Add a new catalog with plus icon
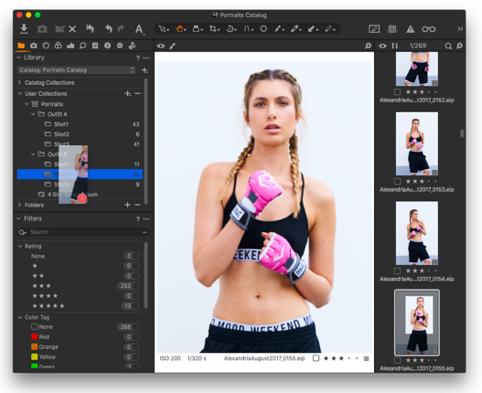The height and width of the screenshot is (393, 482). [145, 70]
